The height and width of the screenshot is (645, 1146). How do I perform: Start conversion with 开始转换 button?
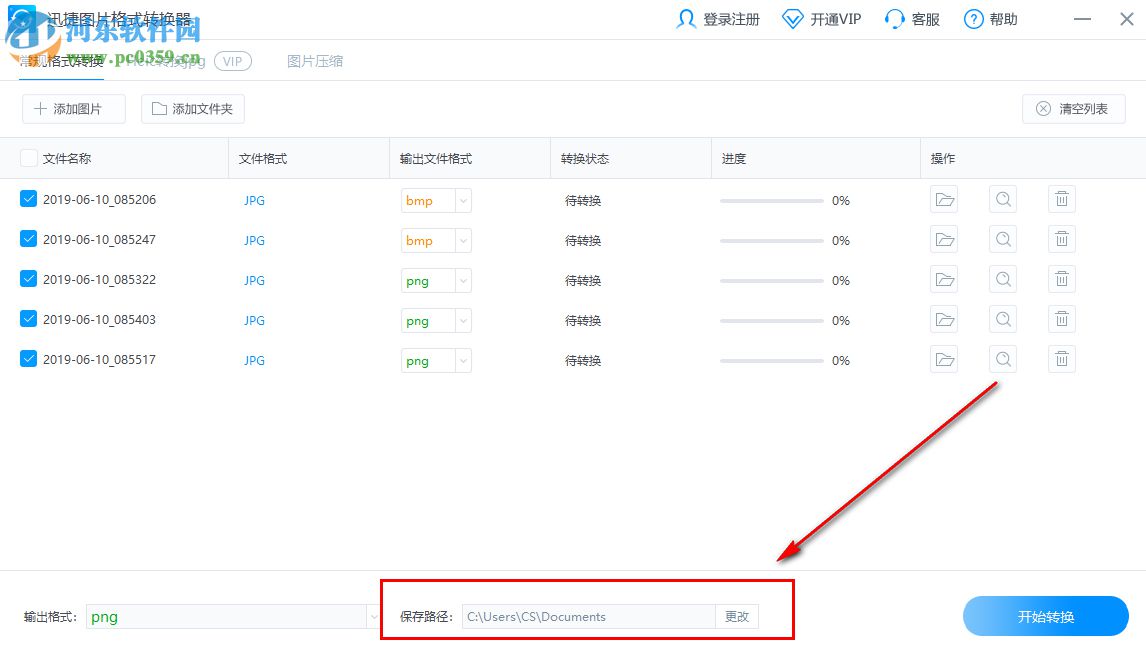pos(1045,616)
